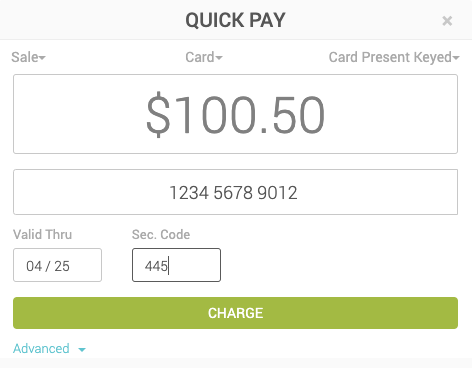The height and width of the screenshot is (368, 472).
Task: Open the Card payment method dropdown
Action: [204, 57]
